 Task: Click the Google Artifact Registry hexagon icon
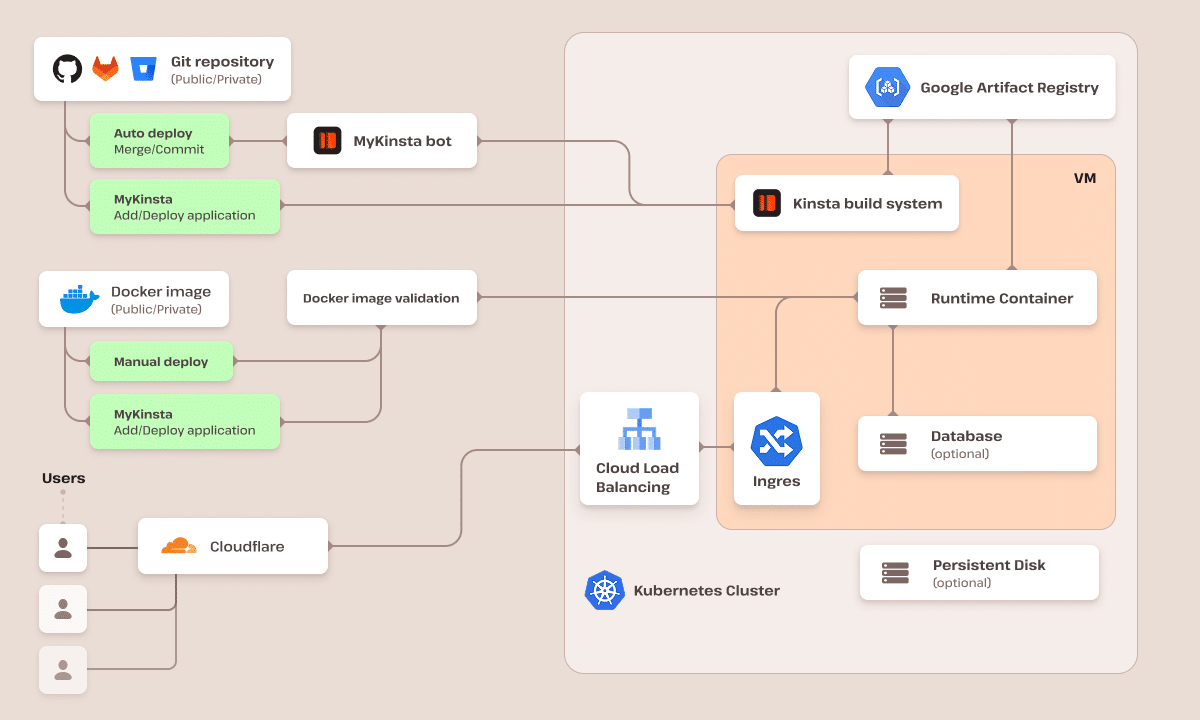click(x=888, y=87)
